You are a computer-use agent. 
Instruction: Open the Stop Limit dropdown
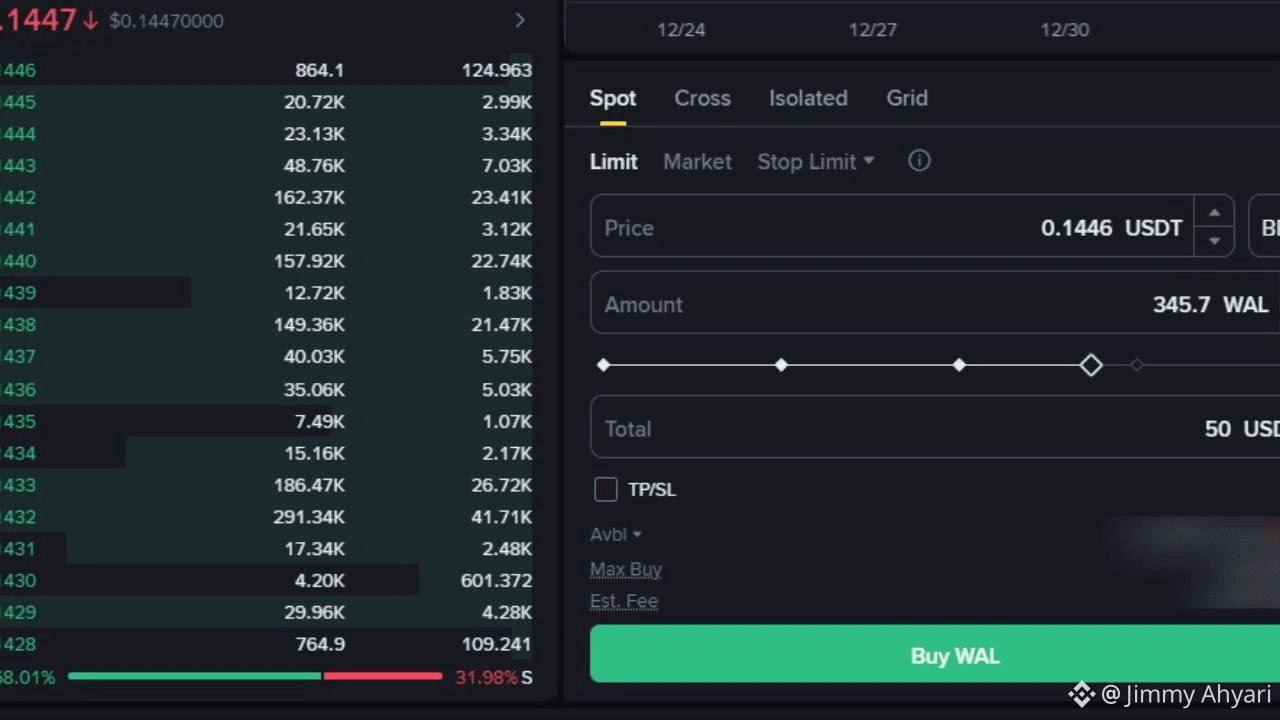point(815,161)
